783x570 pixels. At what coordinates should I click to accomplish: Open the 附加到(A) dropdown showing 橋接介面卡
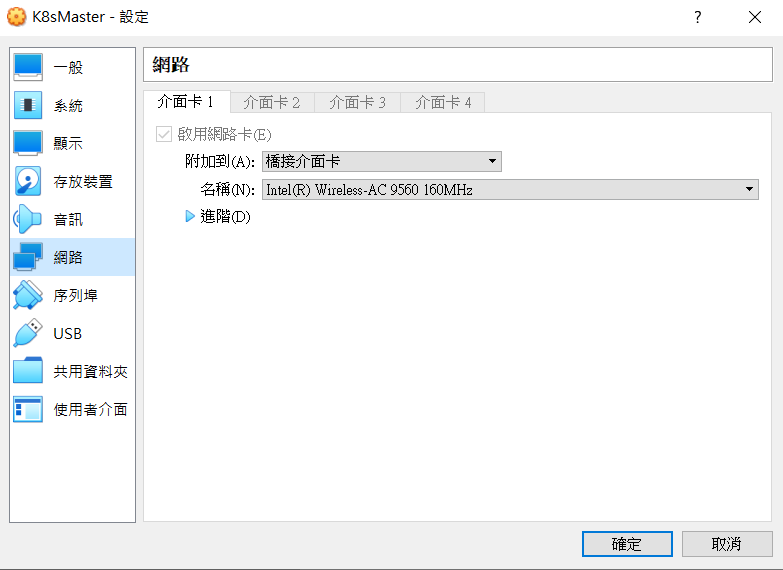coord(382,161)
